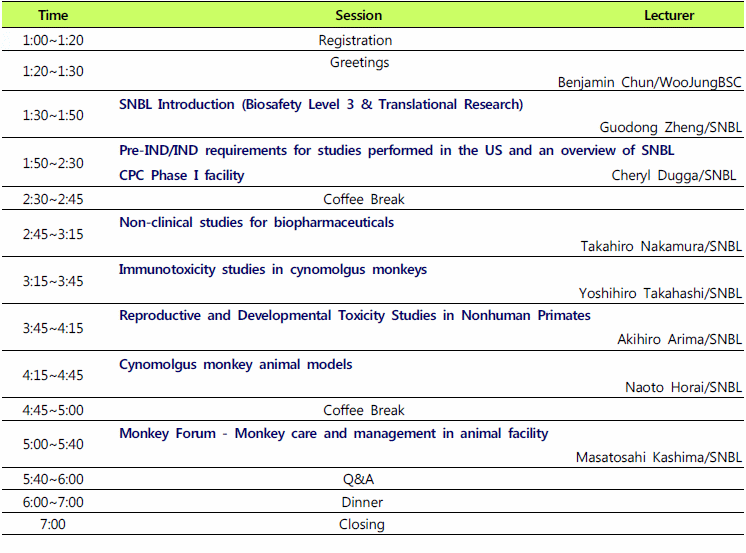The image size is (746, 553).
Task: Click lecturer 'Takahiro Nakamura/SNBL'
Action: [x=661, y=246]
